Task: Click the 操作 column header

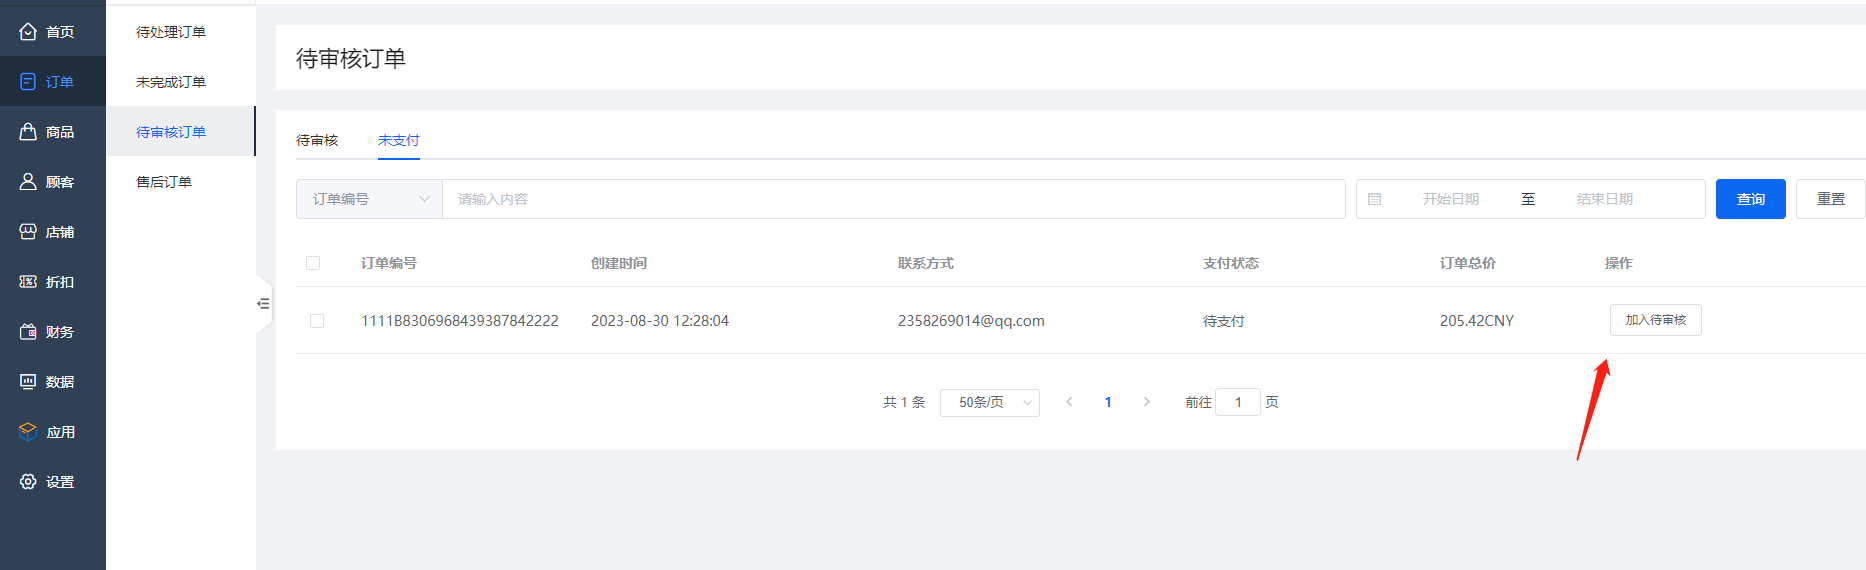Action: (x=1619, y=263)
